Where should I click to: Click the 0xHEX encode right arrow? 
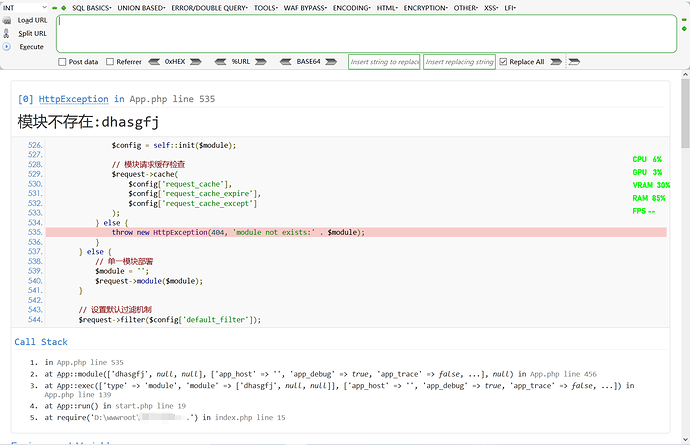196,62
